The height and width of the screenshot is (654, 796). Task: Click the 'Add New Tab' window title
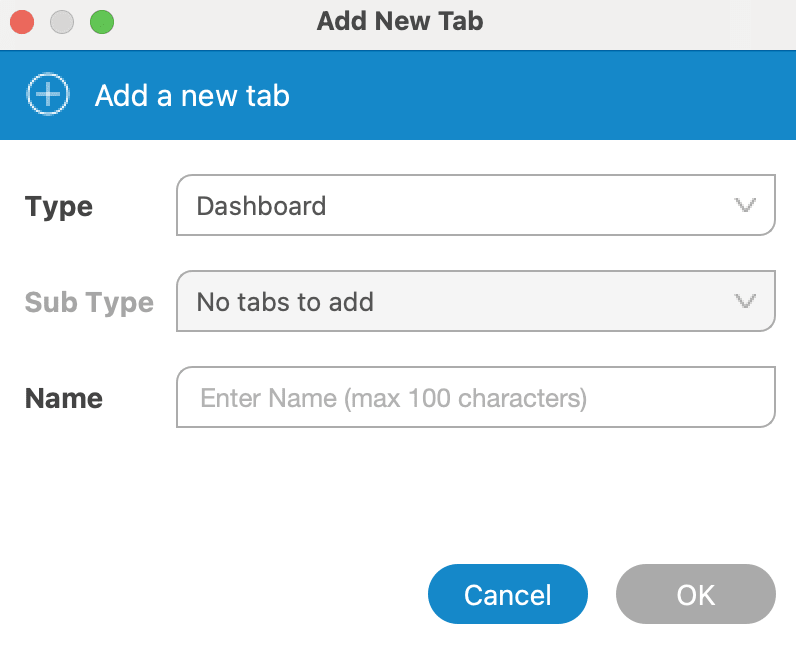coord(400,21)
